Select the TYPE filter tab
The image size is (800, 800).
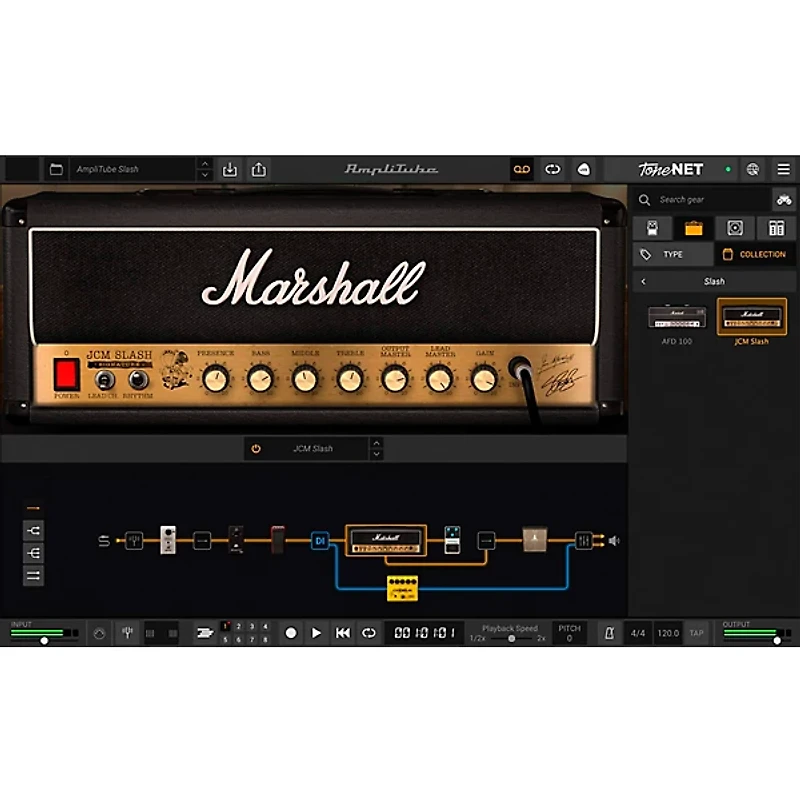click(673, 255)
